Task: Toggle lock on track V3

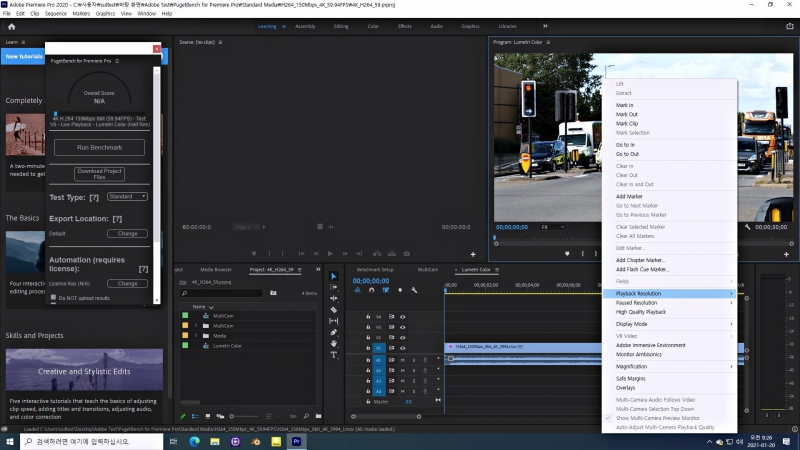Action: click(x=368, y=327)
